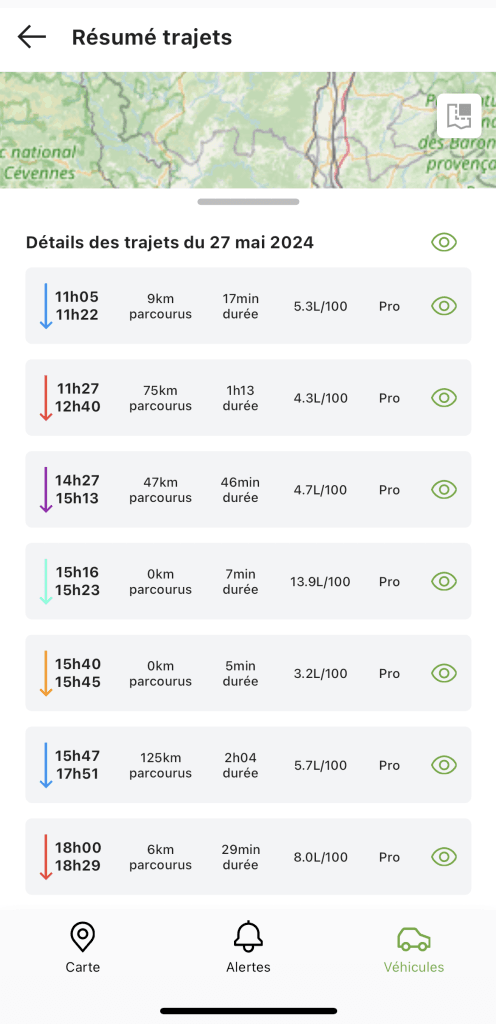
Task: Toggle eye icon for the 15h40 trip
Action: [444, 673]
